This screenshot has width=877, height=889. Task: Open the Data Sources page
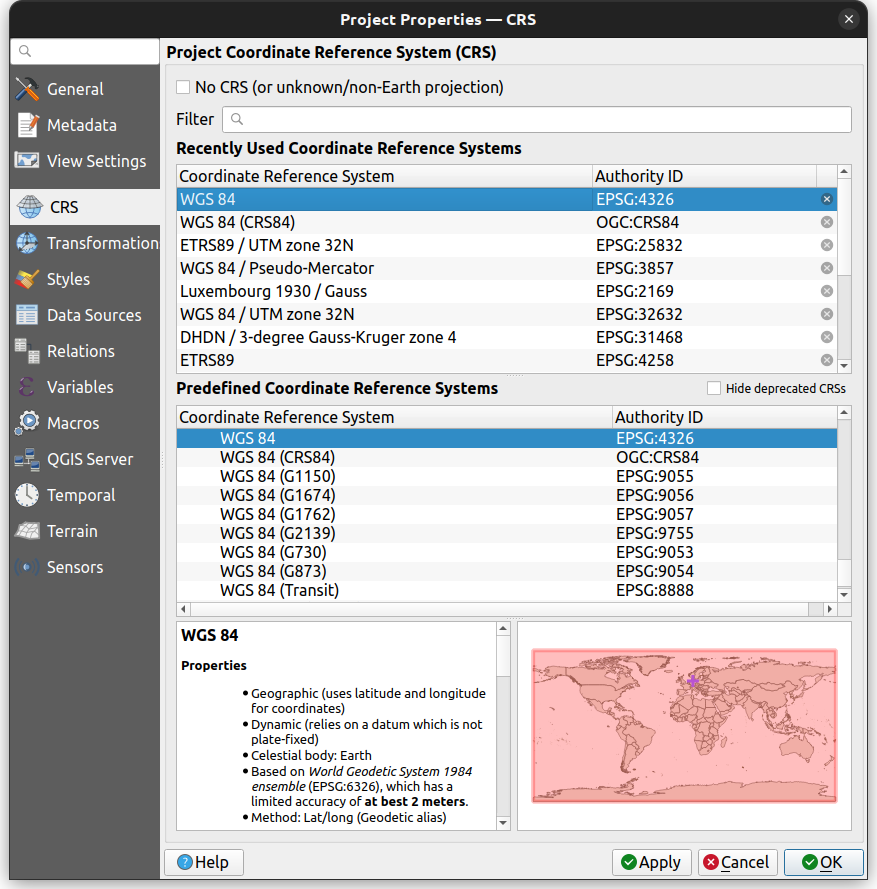point(84,315)
